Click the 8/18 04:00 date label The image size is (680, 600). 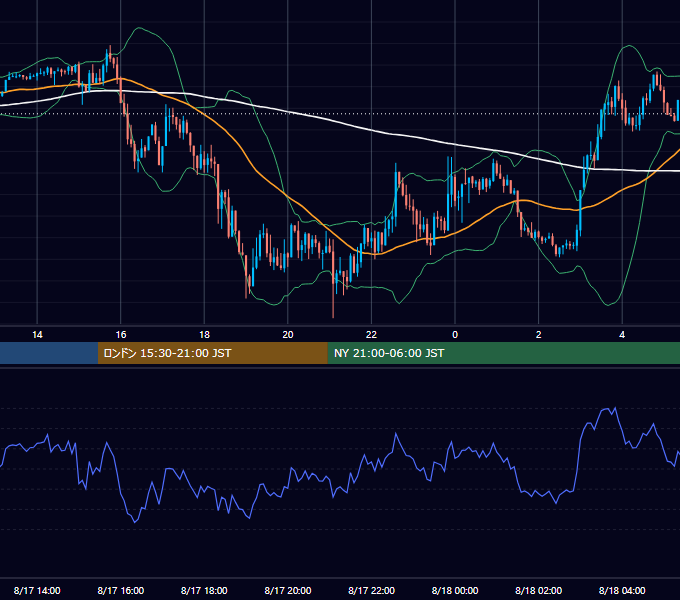pos(622,590)
